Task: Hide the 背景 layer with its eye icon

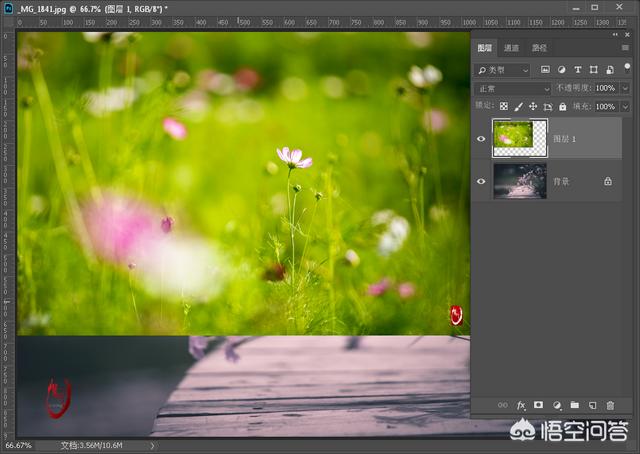Action: (481, 181)
